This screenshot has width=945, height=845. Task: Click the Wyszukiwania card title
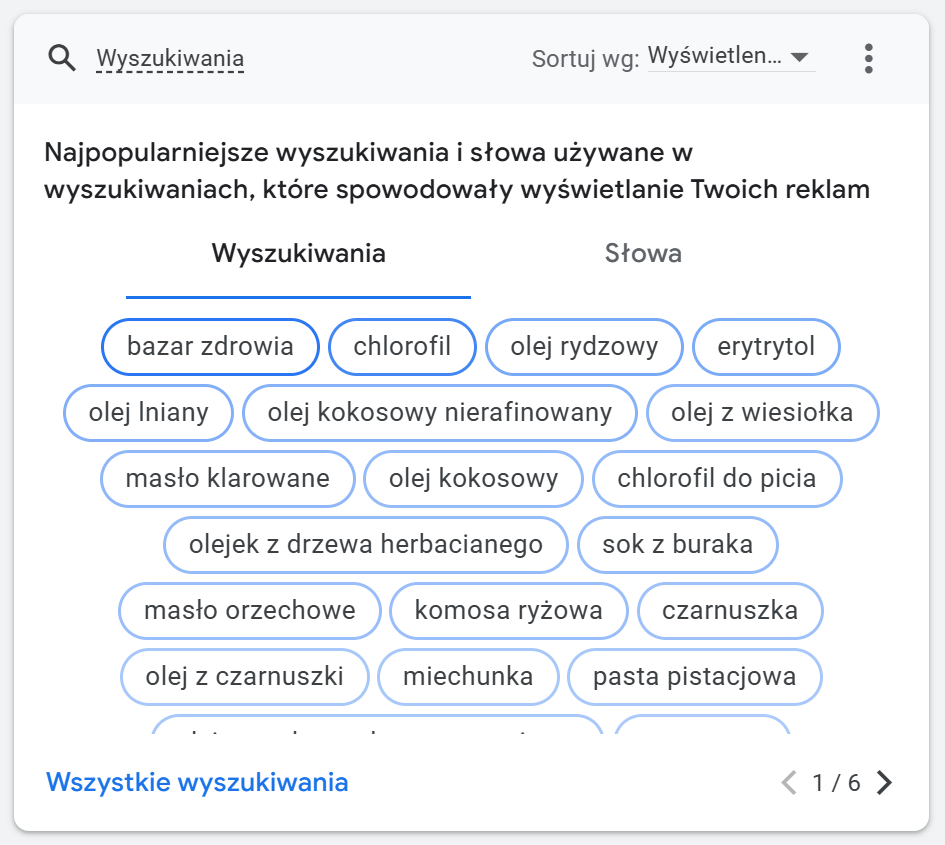(170, 59)
